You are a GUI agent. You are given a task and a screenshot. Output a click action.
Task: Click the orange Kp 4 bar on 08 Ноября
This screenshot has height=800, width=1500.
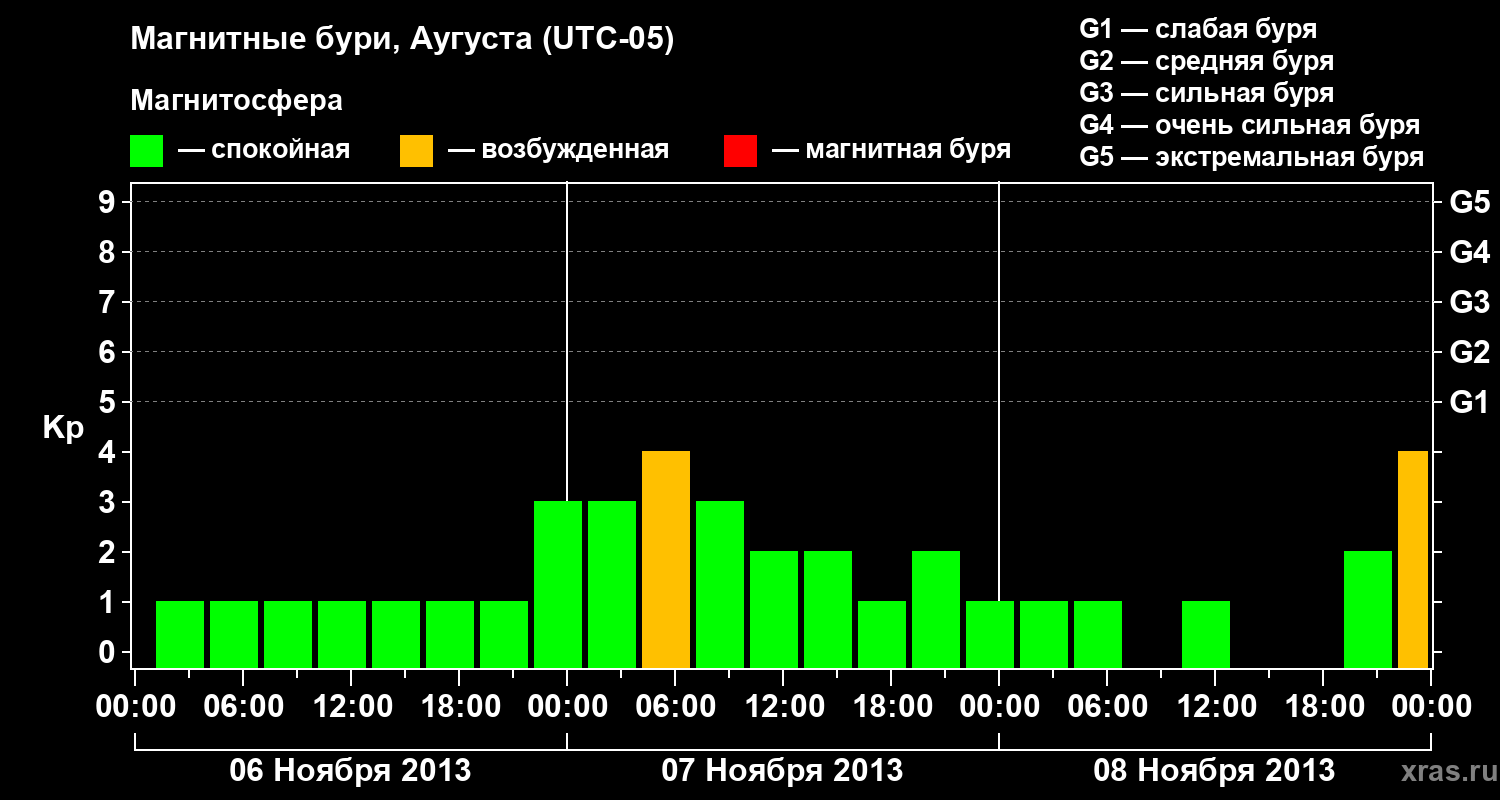(1413, 559)
